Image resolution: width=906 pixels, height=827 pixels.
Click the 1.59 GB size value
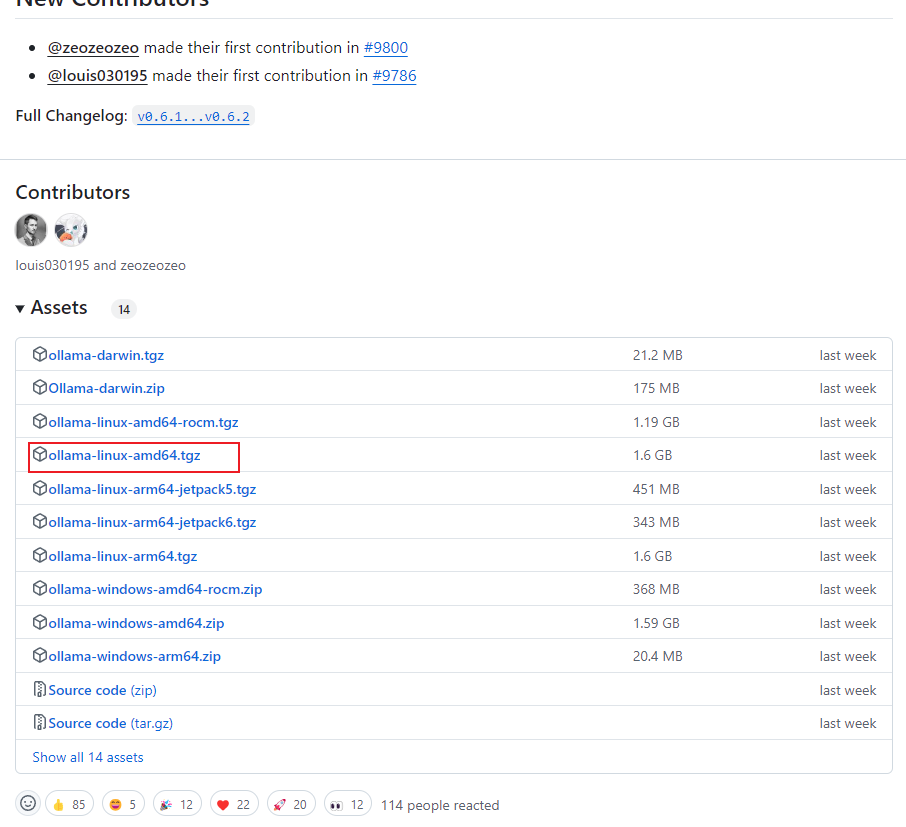click(656, 624)
